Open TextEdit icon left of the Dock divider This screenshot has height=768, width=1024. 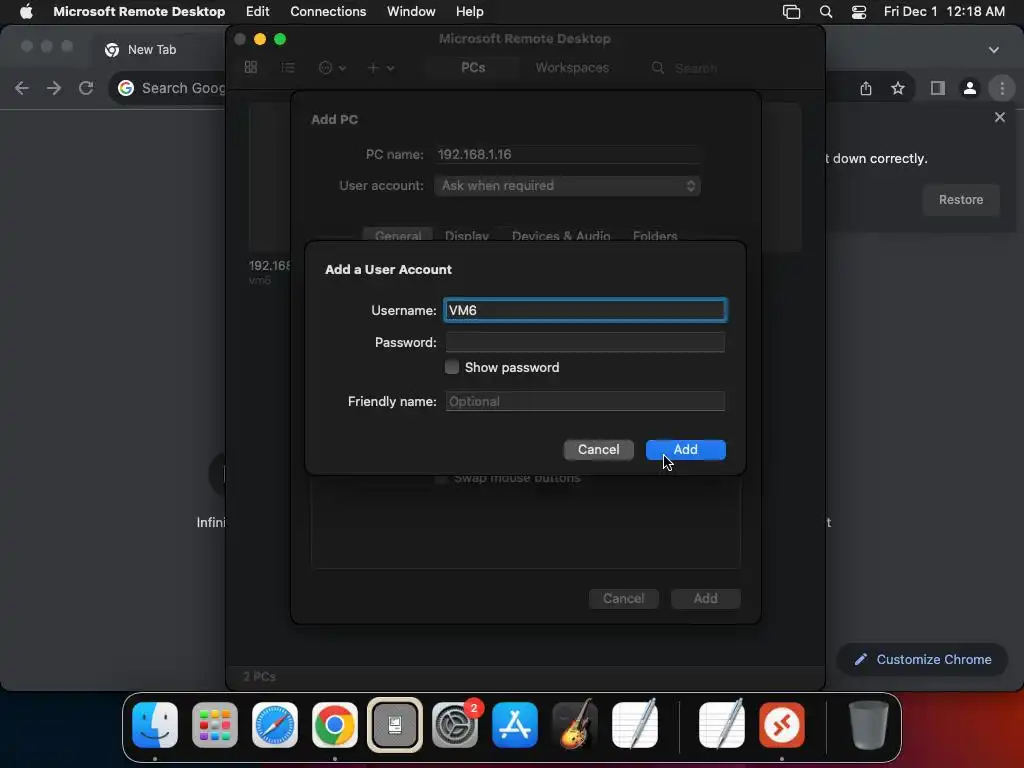point(635,724)
